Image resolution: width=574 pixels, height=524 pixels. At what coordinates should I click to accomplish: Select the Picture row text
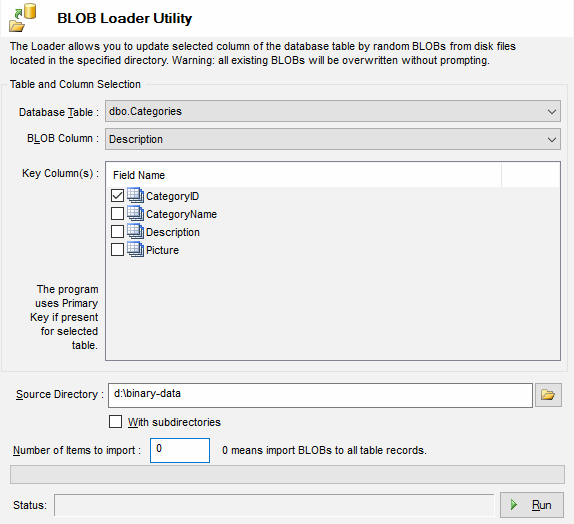pos(162,250)
